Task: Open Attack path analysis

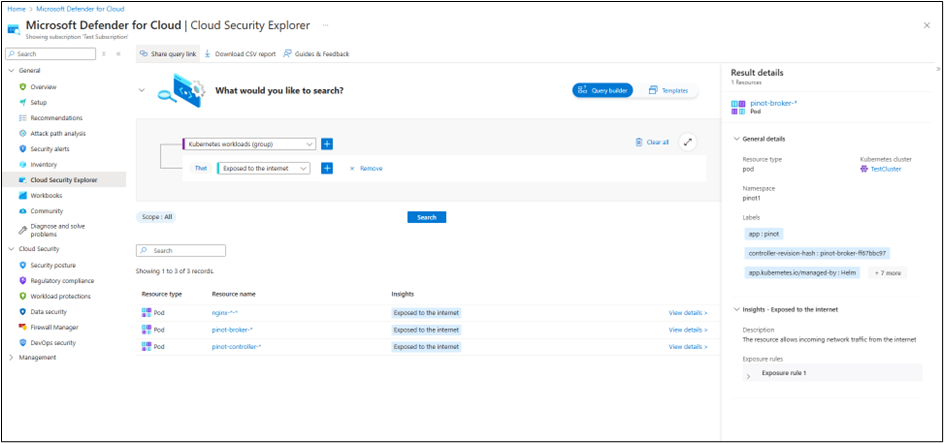Action: (x=58, y=134)
